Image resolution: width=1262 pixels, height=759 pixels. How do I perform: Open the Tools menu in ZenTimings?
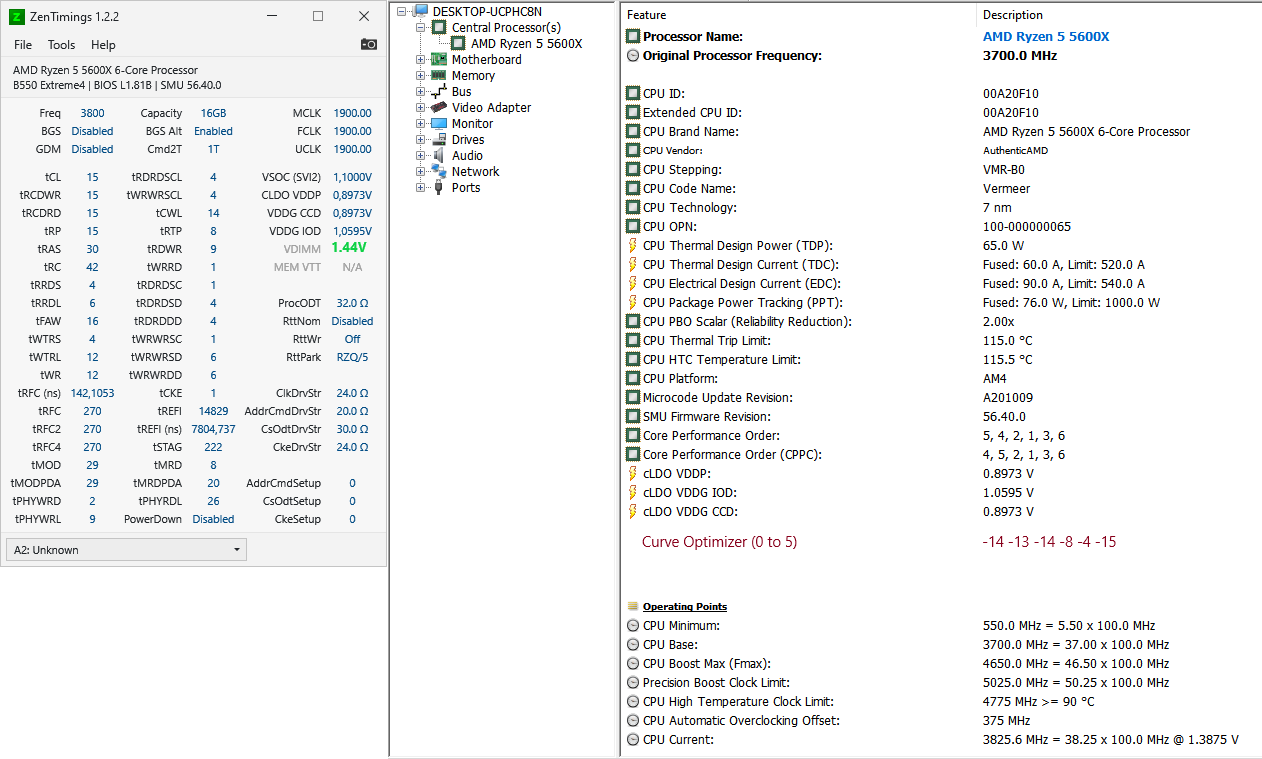pyautogui.click(x=61, y=44)
